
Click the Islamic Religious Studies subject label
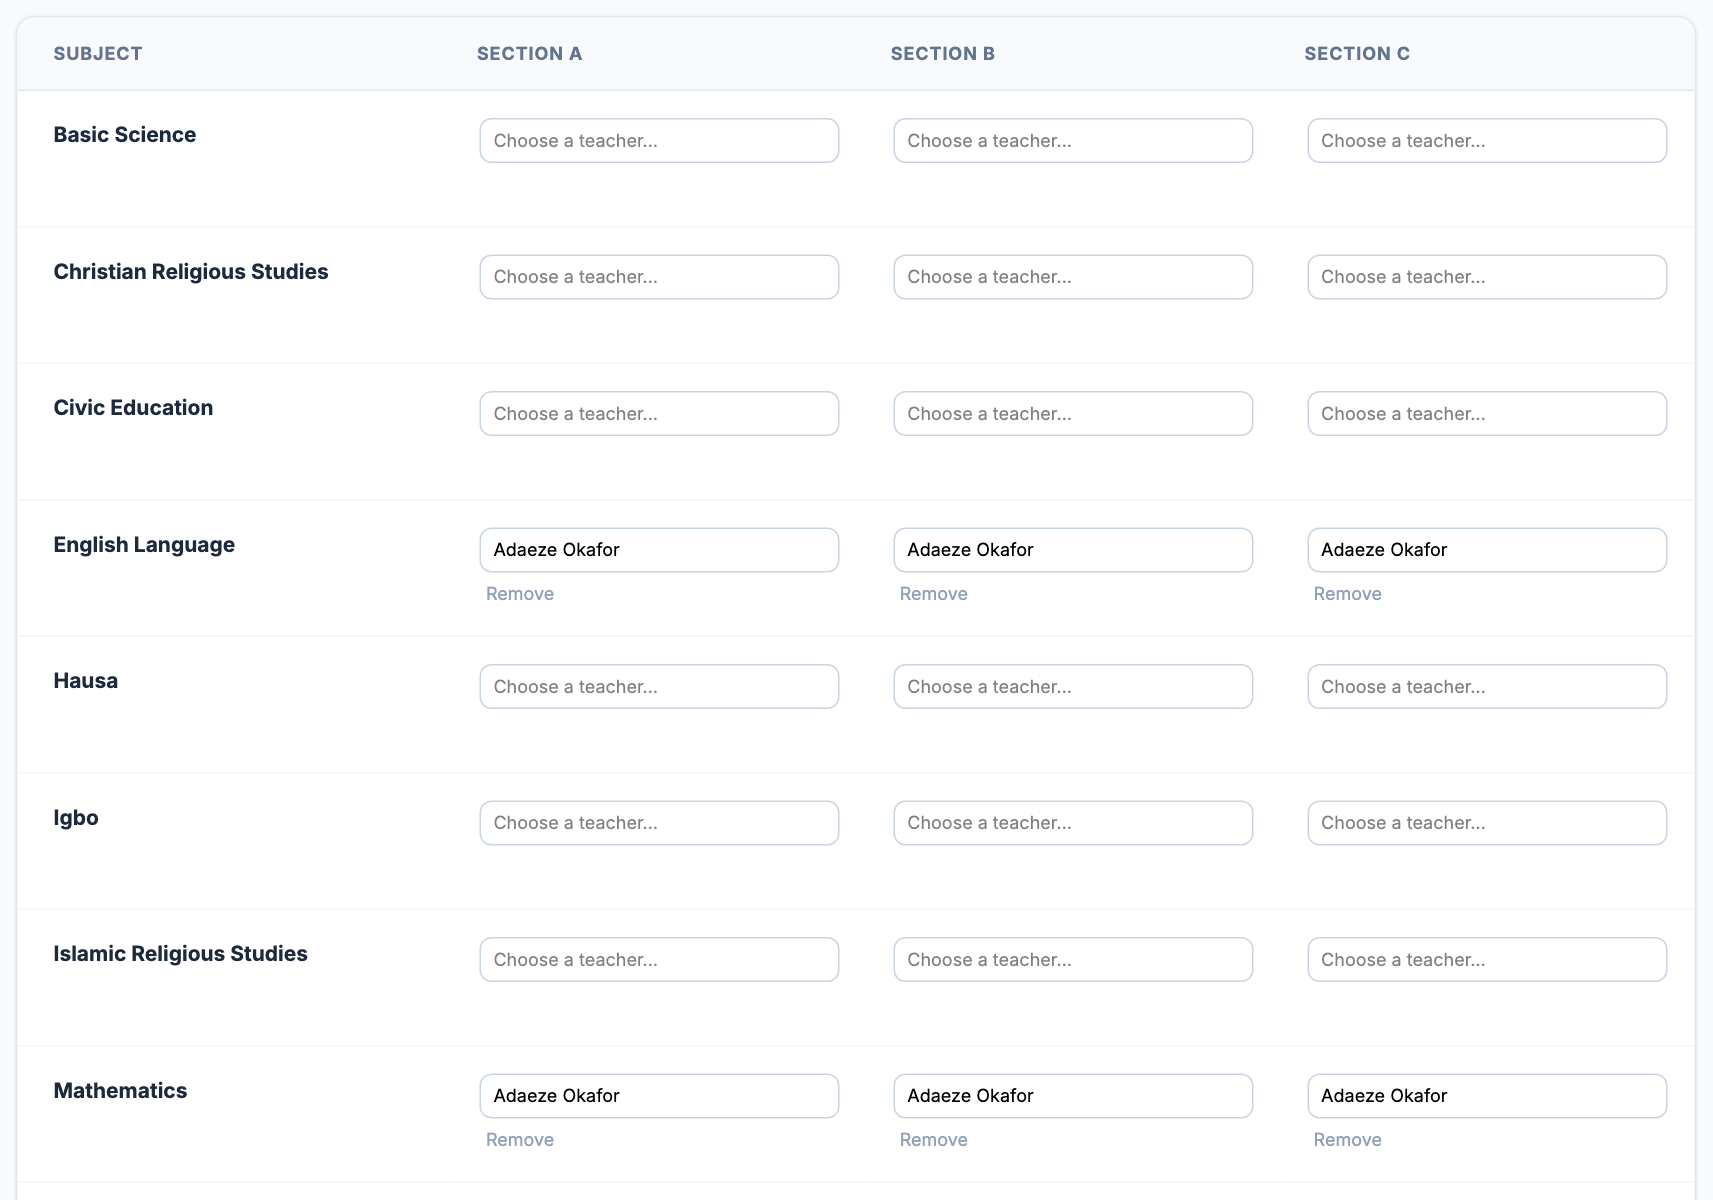181,954
